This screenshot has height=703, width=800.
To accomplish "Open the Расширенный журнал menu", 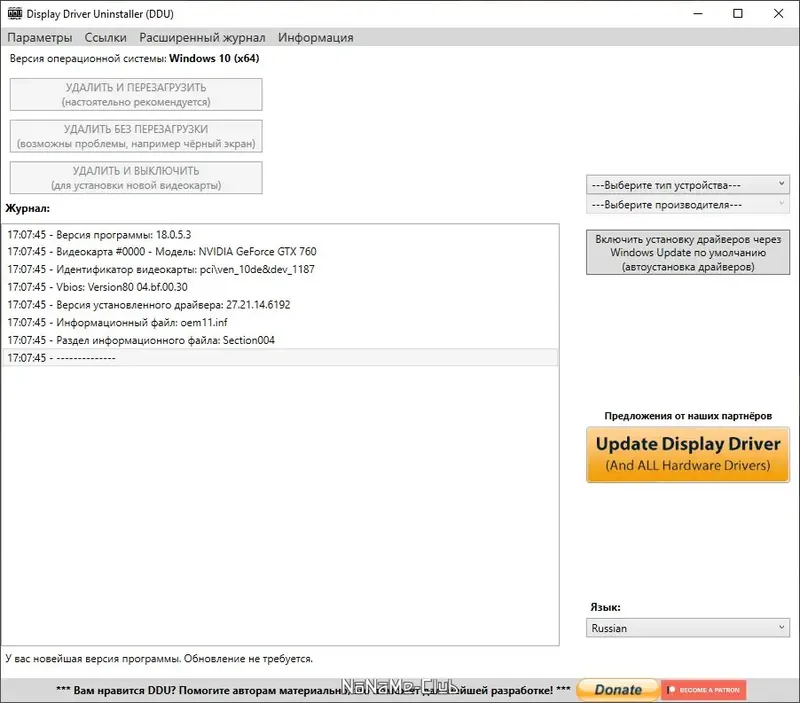I will (x=202, y=38).
